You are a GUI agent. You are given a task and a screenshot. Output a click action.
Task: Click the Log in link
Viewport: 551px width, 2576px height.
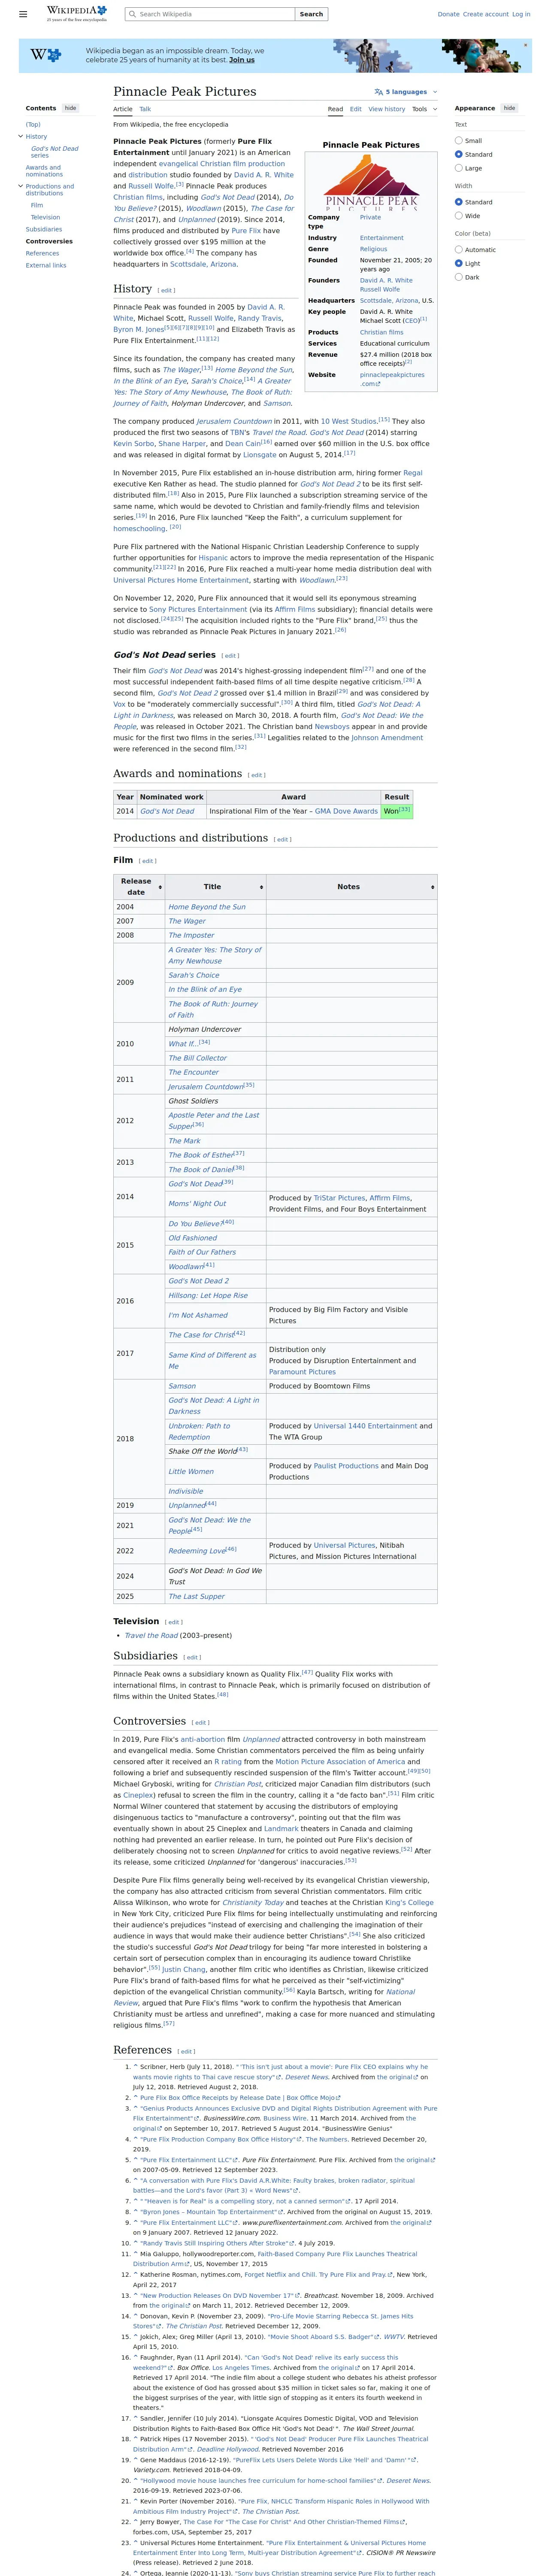tap(521, 14)
